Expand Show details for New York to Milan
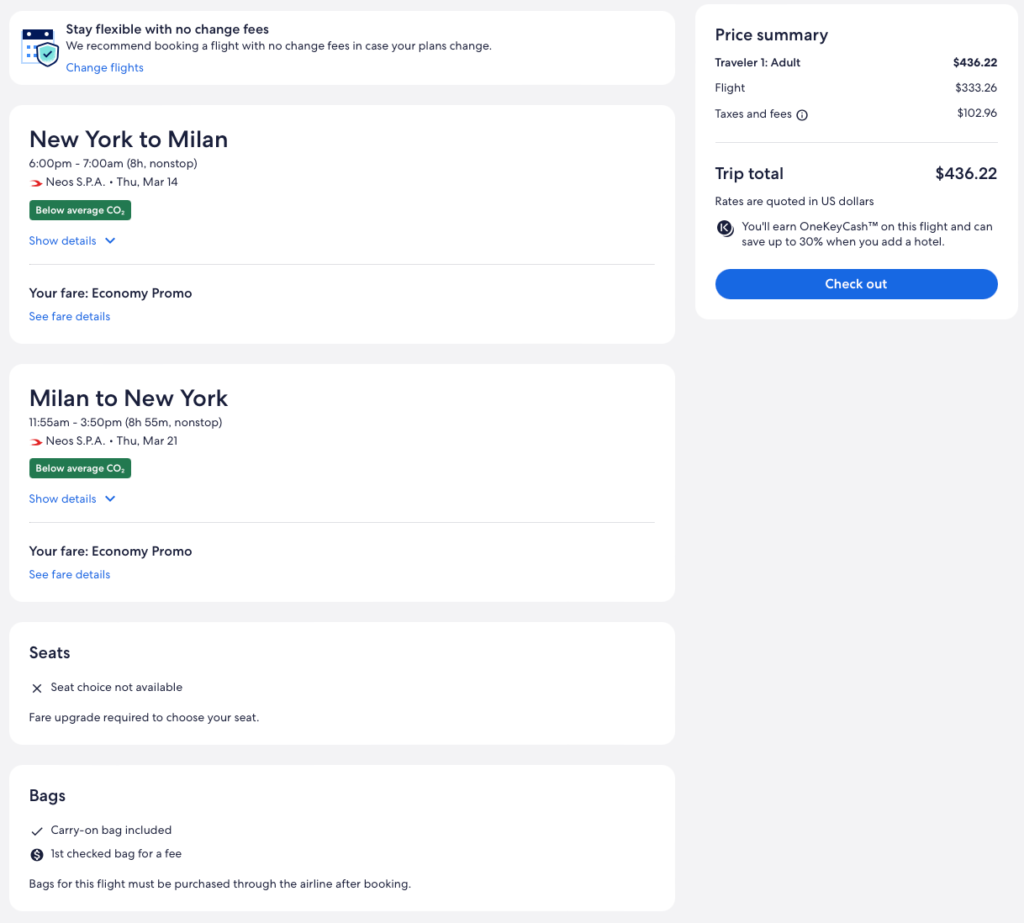The image size is (1024, 923). (72, 241)
